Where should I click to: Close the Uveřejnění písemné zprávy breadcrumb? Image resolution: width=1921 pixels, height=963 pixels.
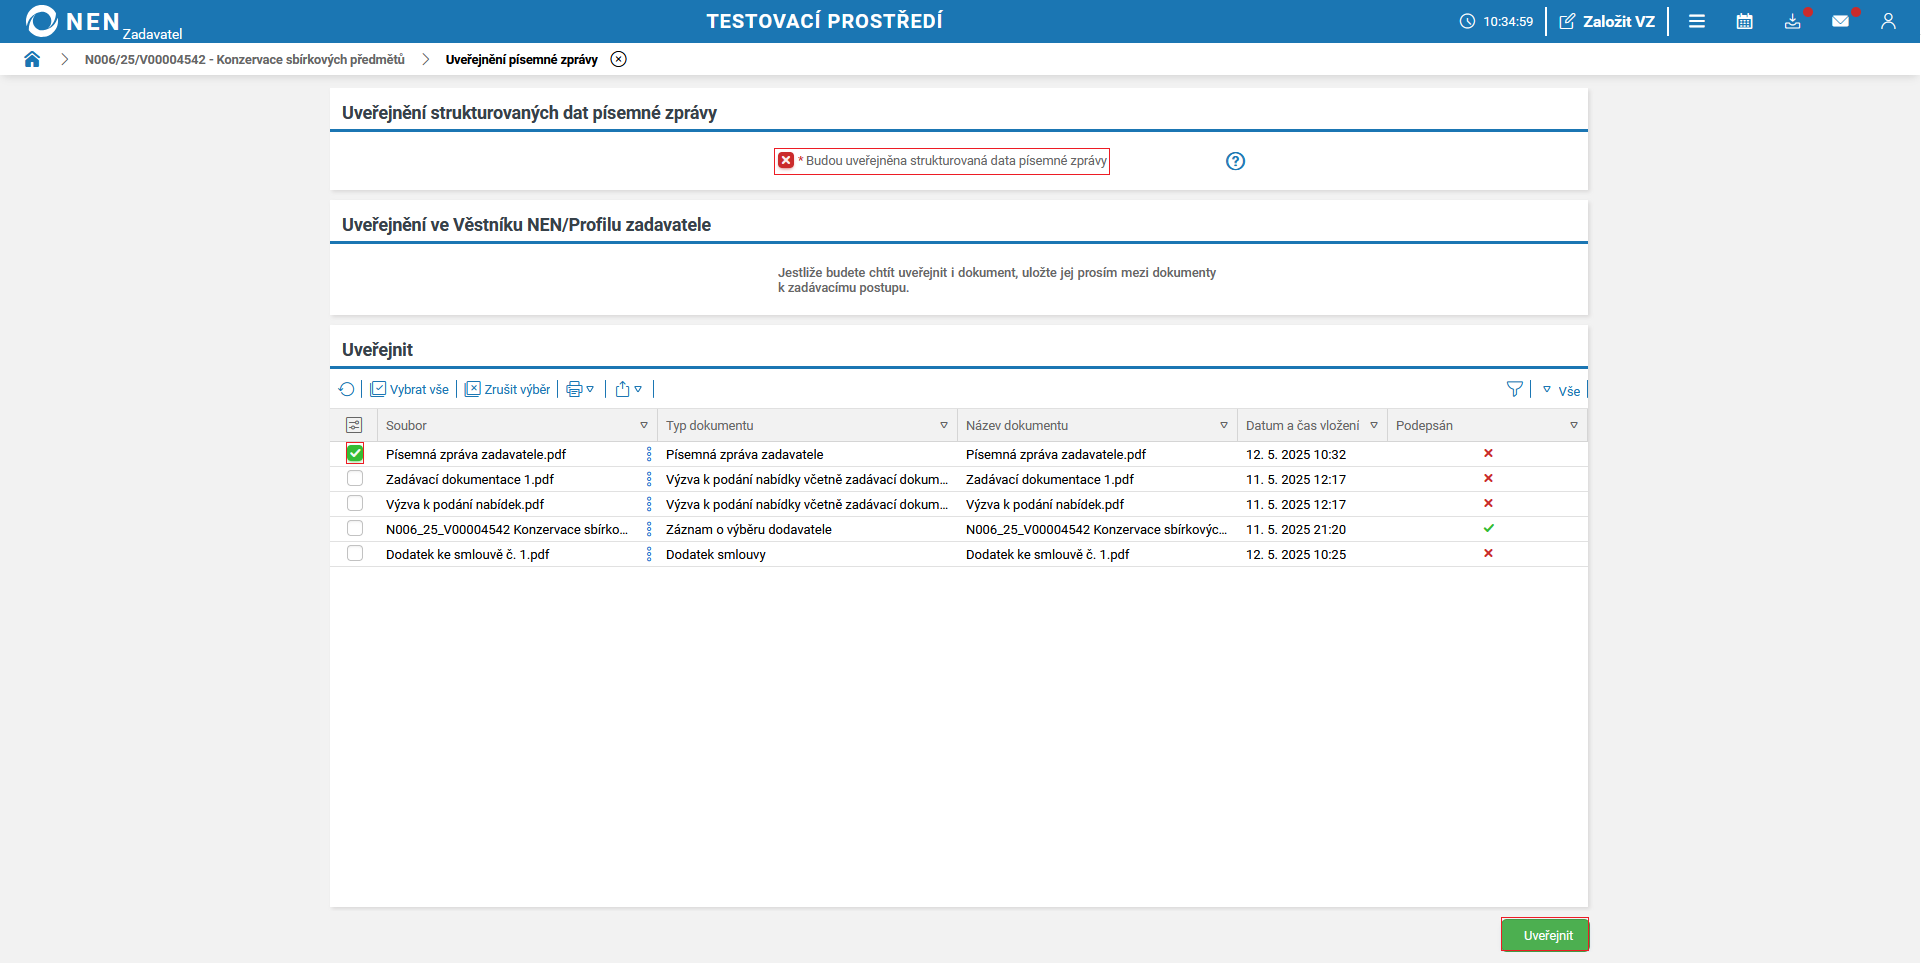point(619,59)
